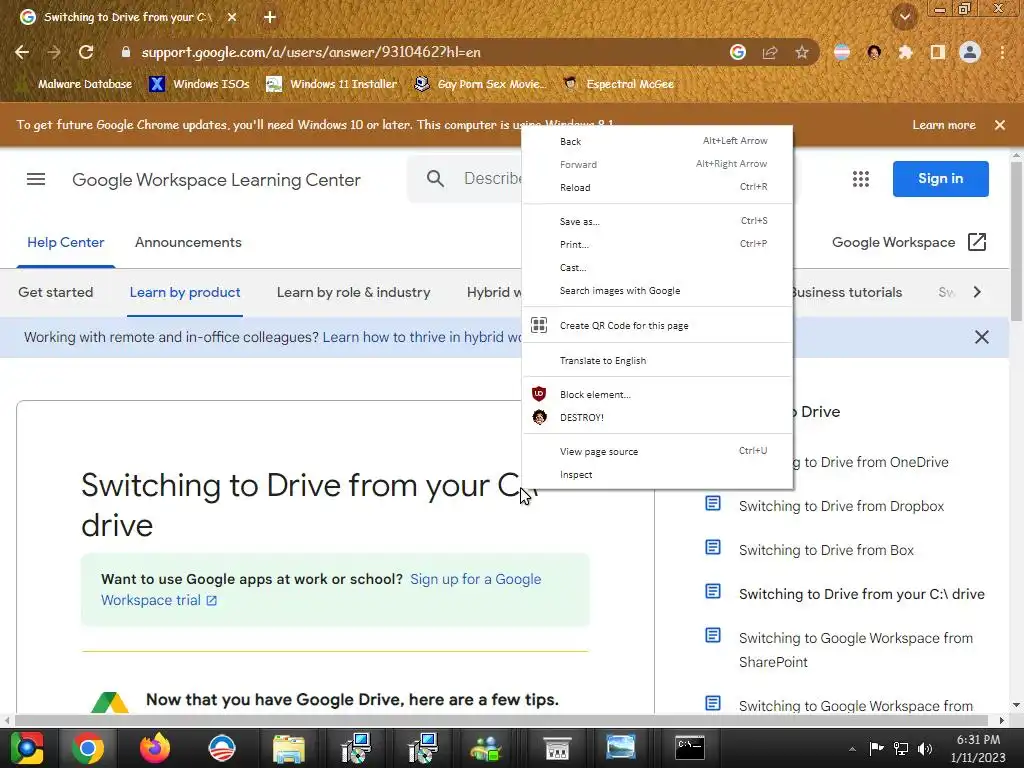This screenshot has height=768, width=1024.
Task: Select Print... in the context menu
Action: coord(658,244)
